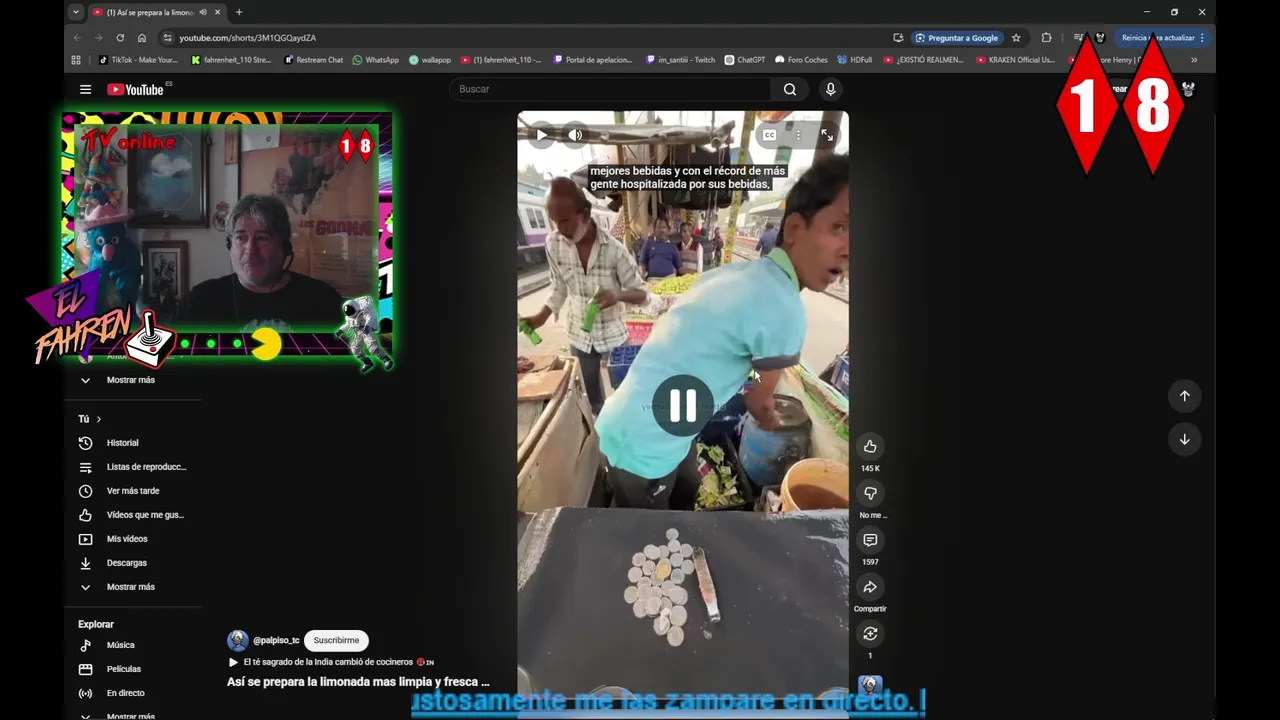Show more bookmarks overflow chevron
1280x720 pixels.
(1193, 60)
